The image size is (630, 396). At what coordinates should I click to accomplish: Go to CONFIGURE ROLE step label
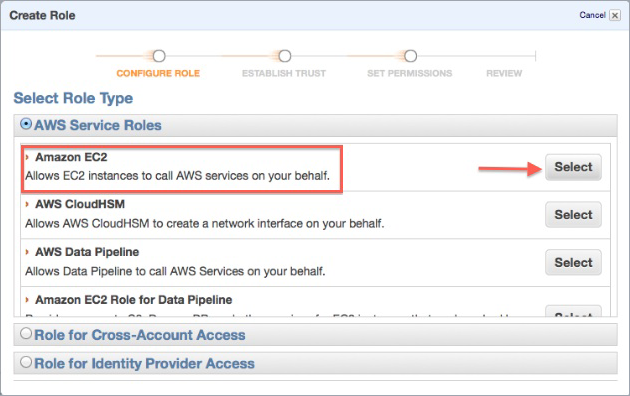(x=158, y=73)
